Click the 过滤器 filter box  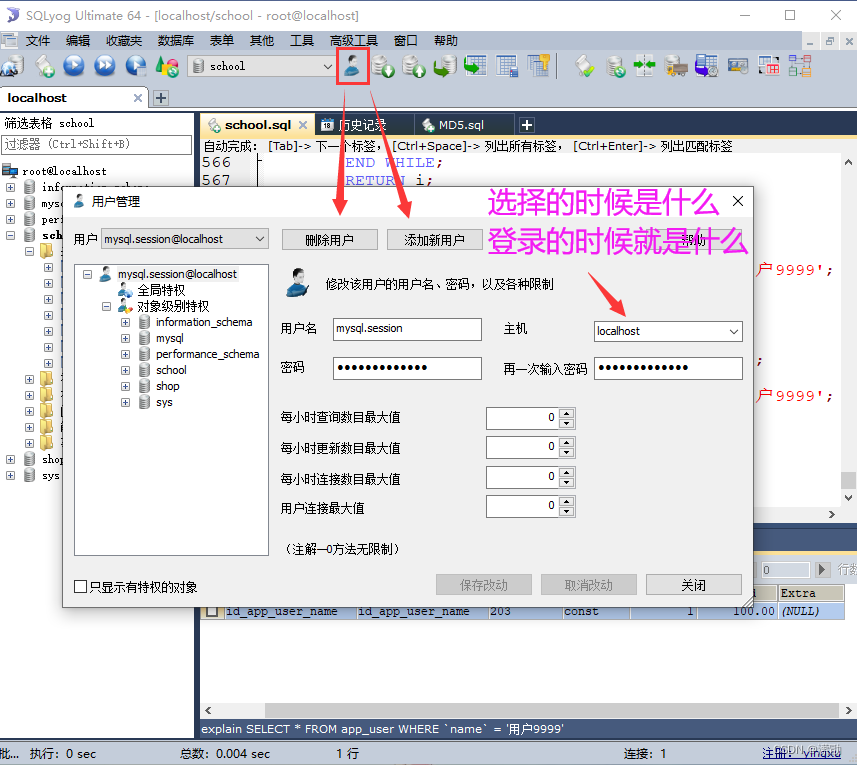click(96, 144)
